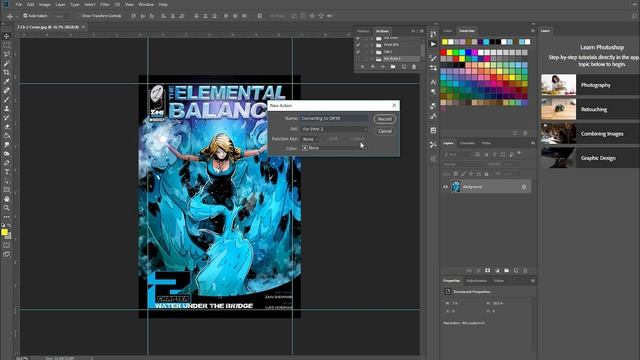This screenshot has height=360, width=640.
Task: Open the layer blend mode dropdown
Action: tap(462, 164)
